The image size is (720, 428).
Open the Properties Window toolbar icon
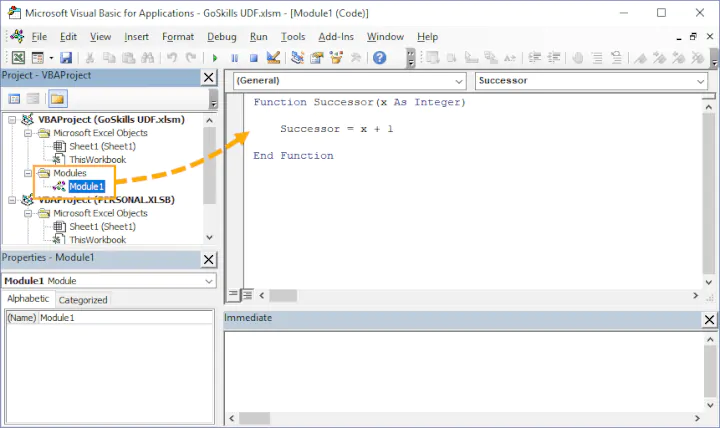(317, 58)
